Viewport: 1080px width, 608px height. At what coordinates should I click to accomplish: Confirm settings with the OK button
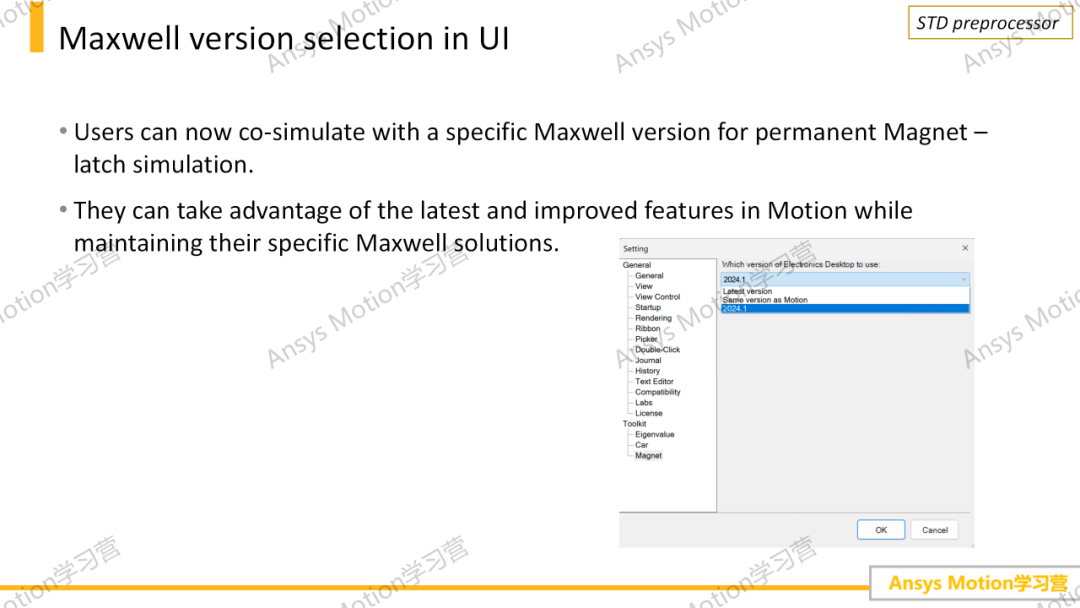point(881,530)
